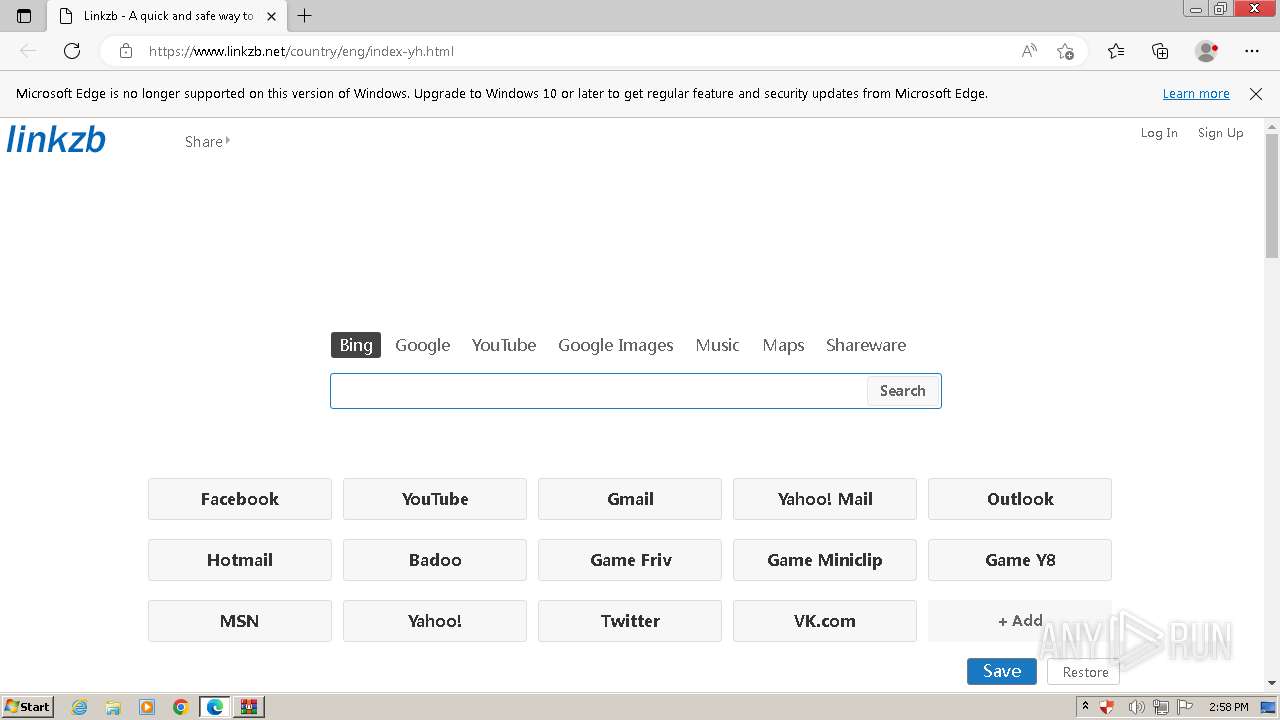Image resolution: width=1280 pixels, height=720 pixels.
Task: Open the Outlook shortcut
Action: [x=1020, y=499]
